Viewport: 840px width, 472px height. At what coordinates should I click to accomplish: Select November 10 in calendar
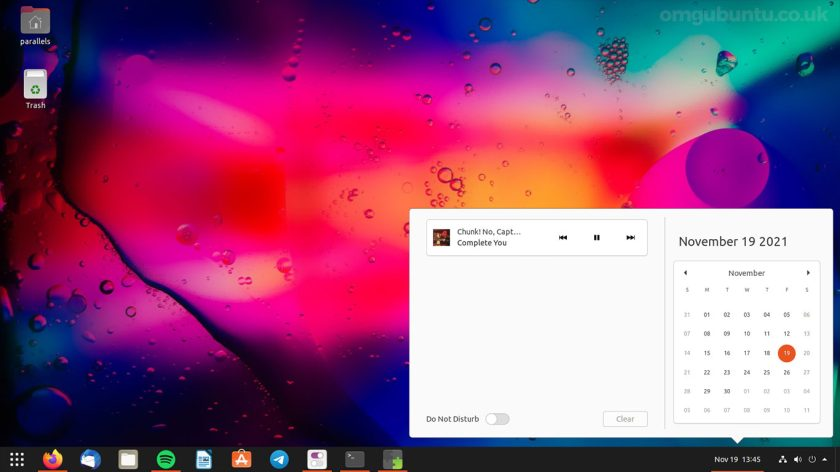[x=747, y=334]
